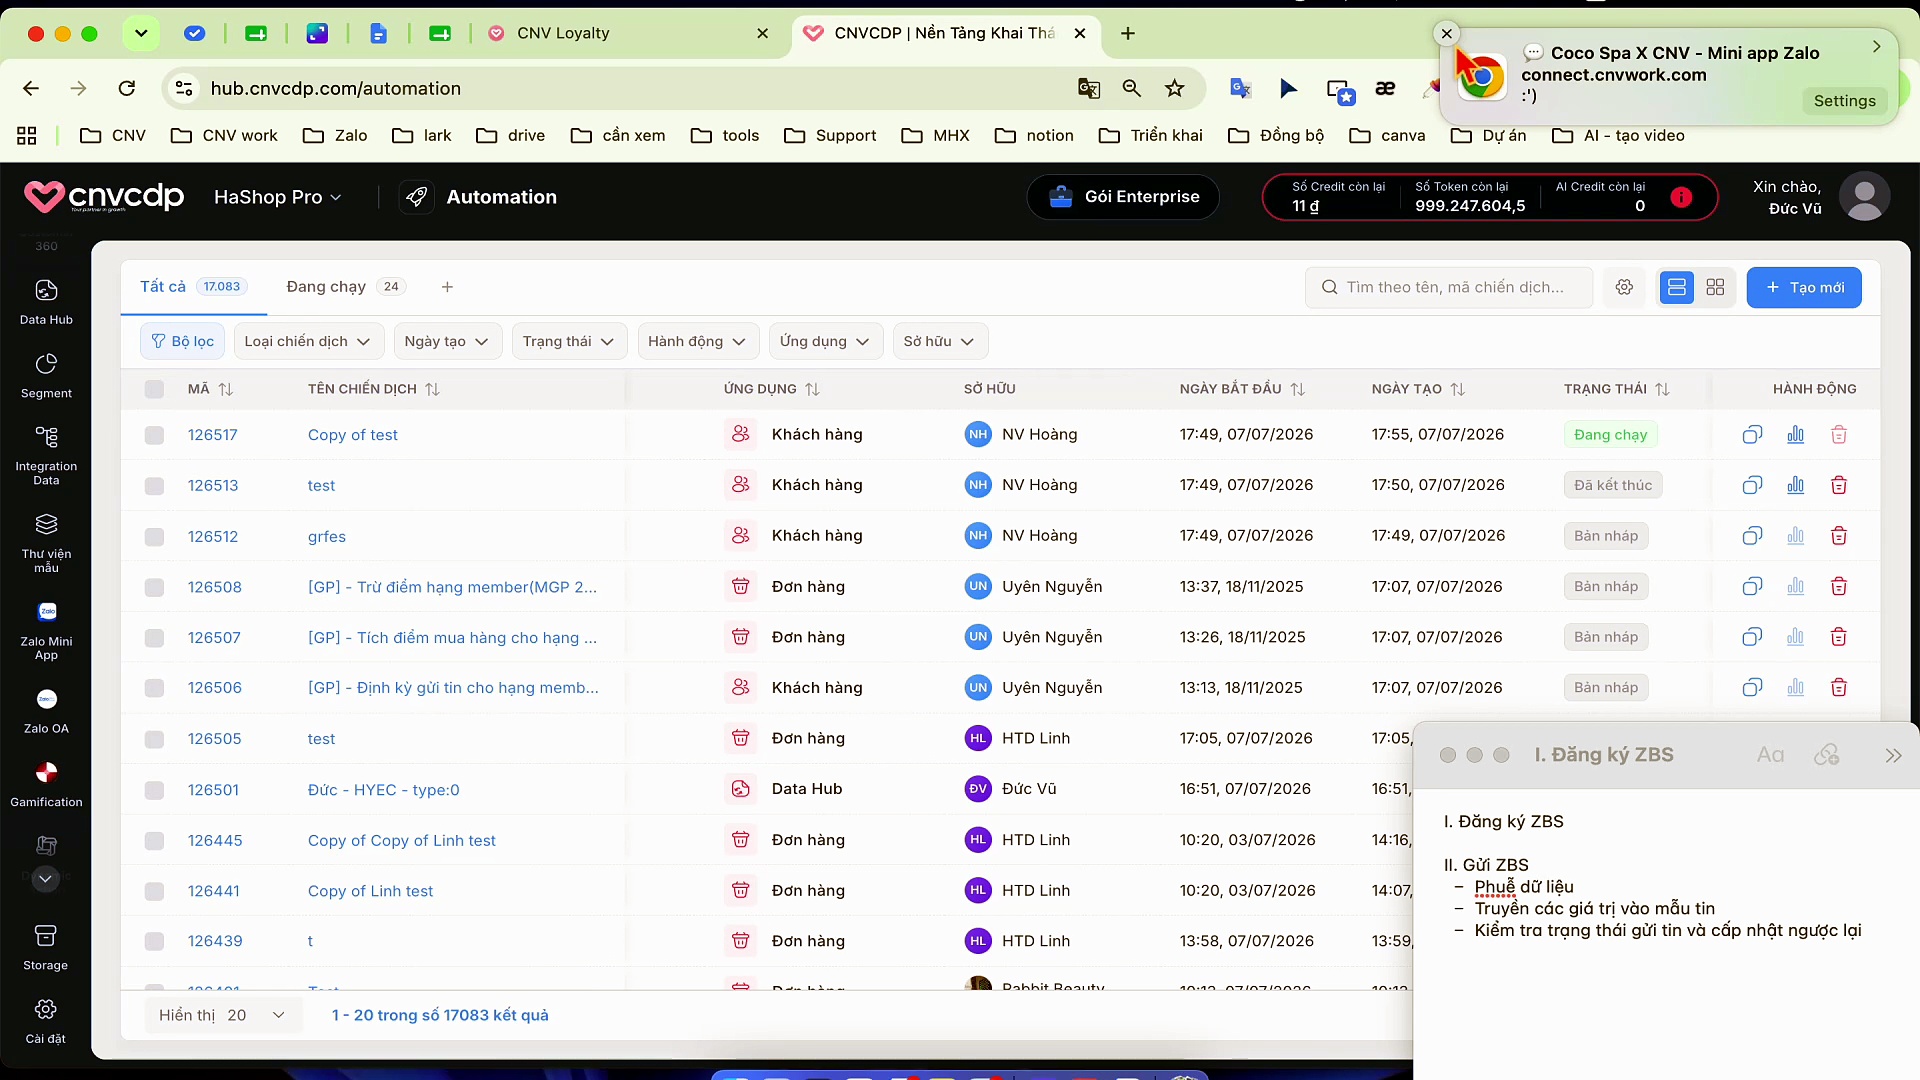Open Zalo OA sidebar item
The image size is (1920, 1080).
click(46, 711)
